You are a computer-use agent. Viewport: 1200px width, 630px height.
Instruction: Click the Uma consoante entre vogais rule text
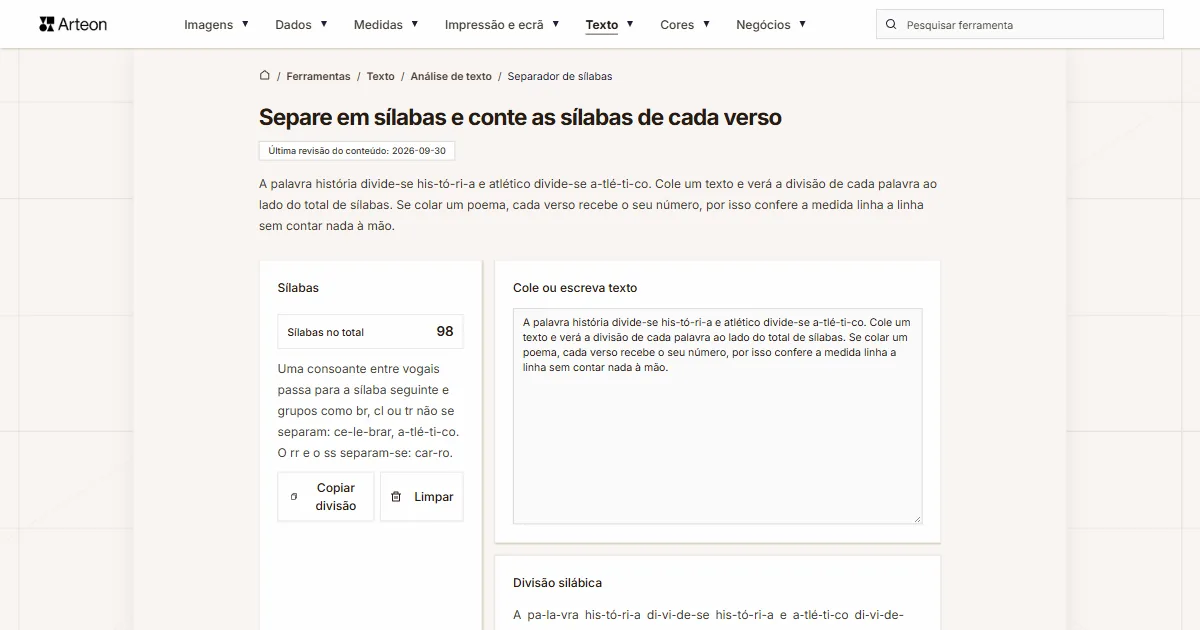368,411
